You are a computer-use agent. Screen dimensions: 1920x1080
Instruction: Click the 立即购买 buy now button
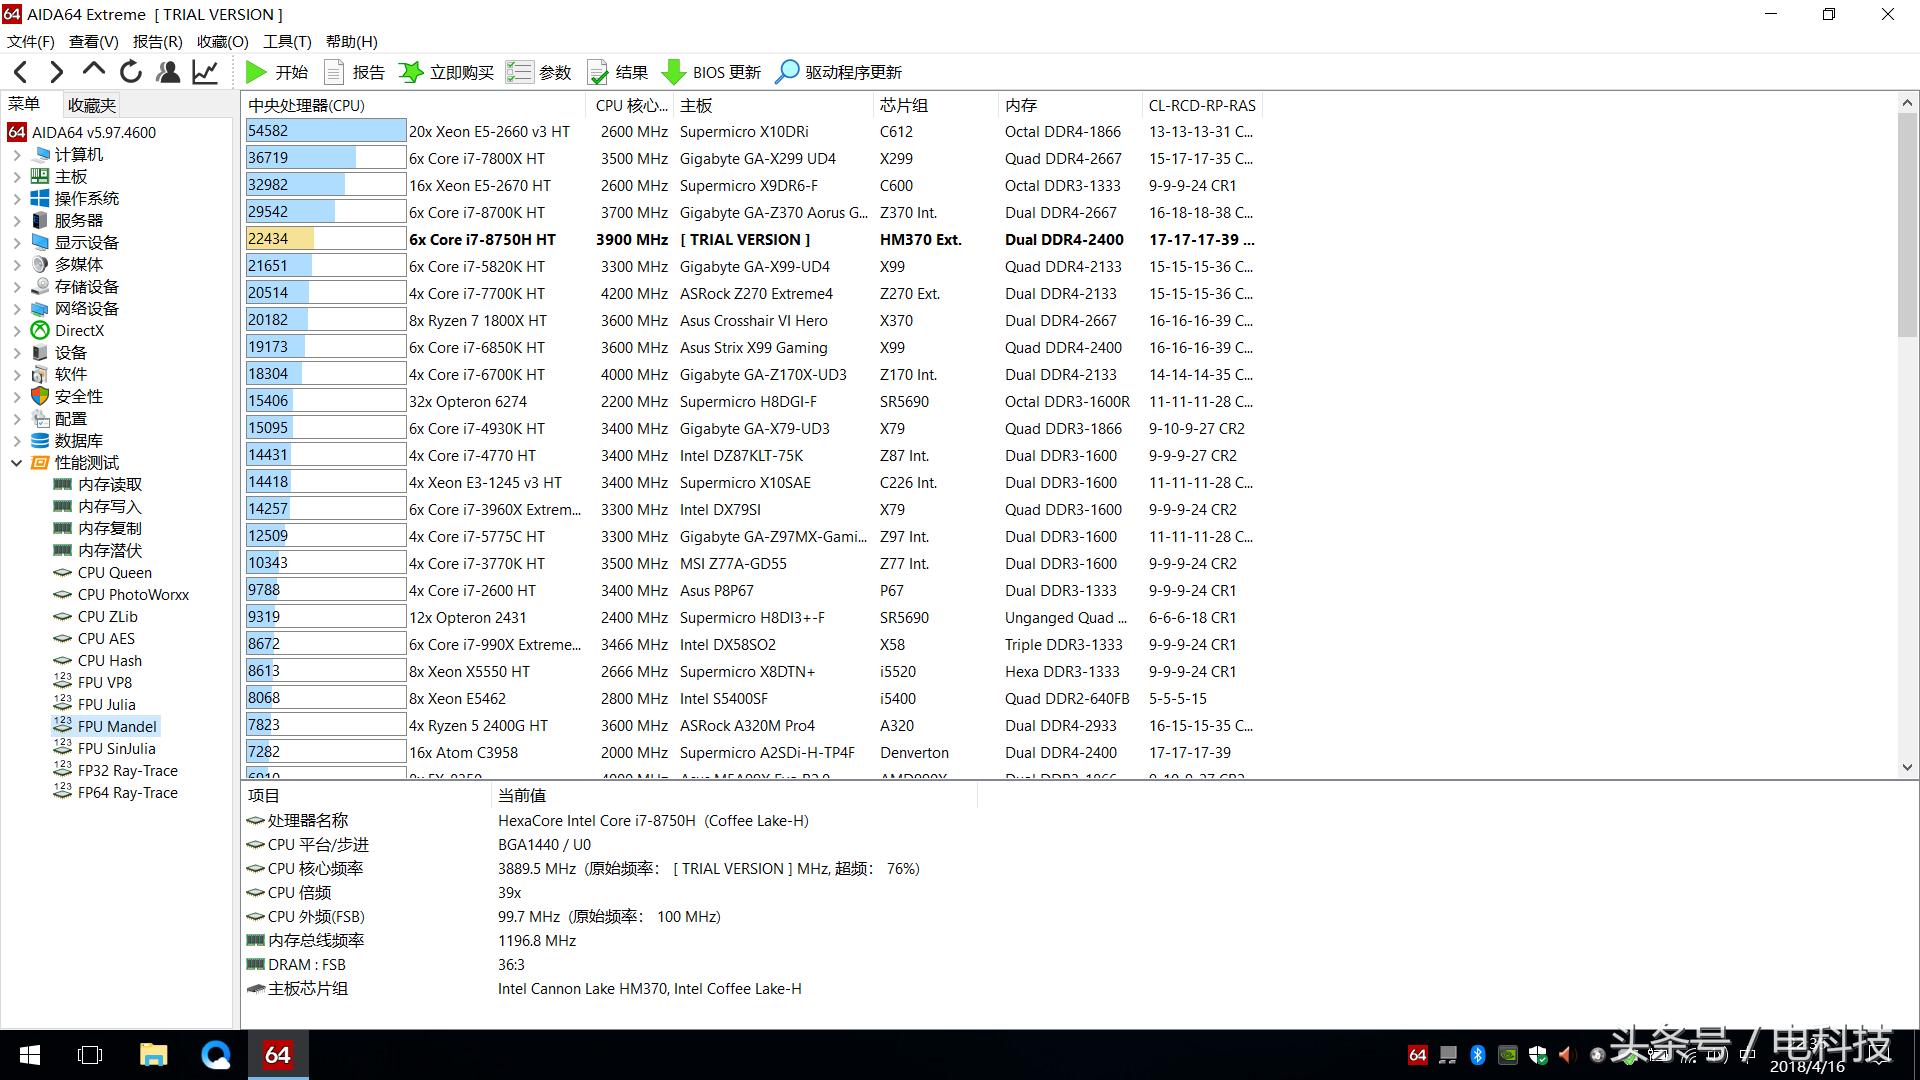point(447,72)
